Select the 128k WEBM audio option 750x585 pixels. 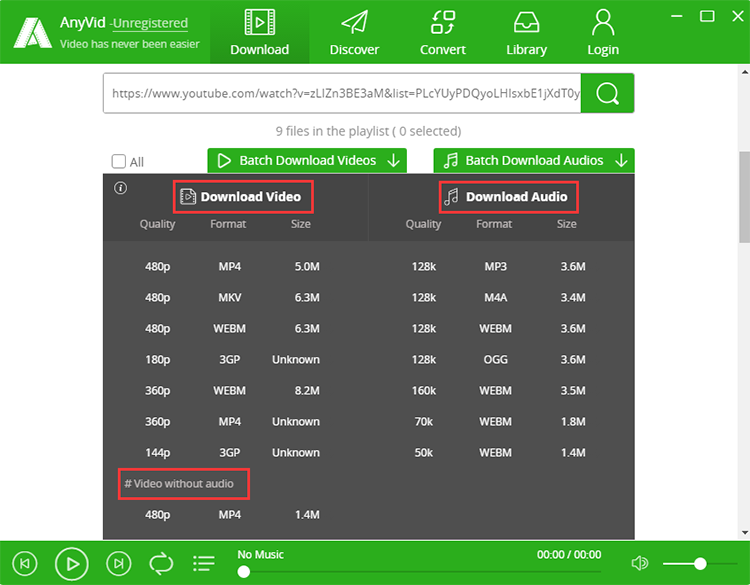click(498, 329)
